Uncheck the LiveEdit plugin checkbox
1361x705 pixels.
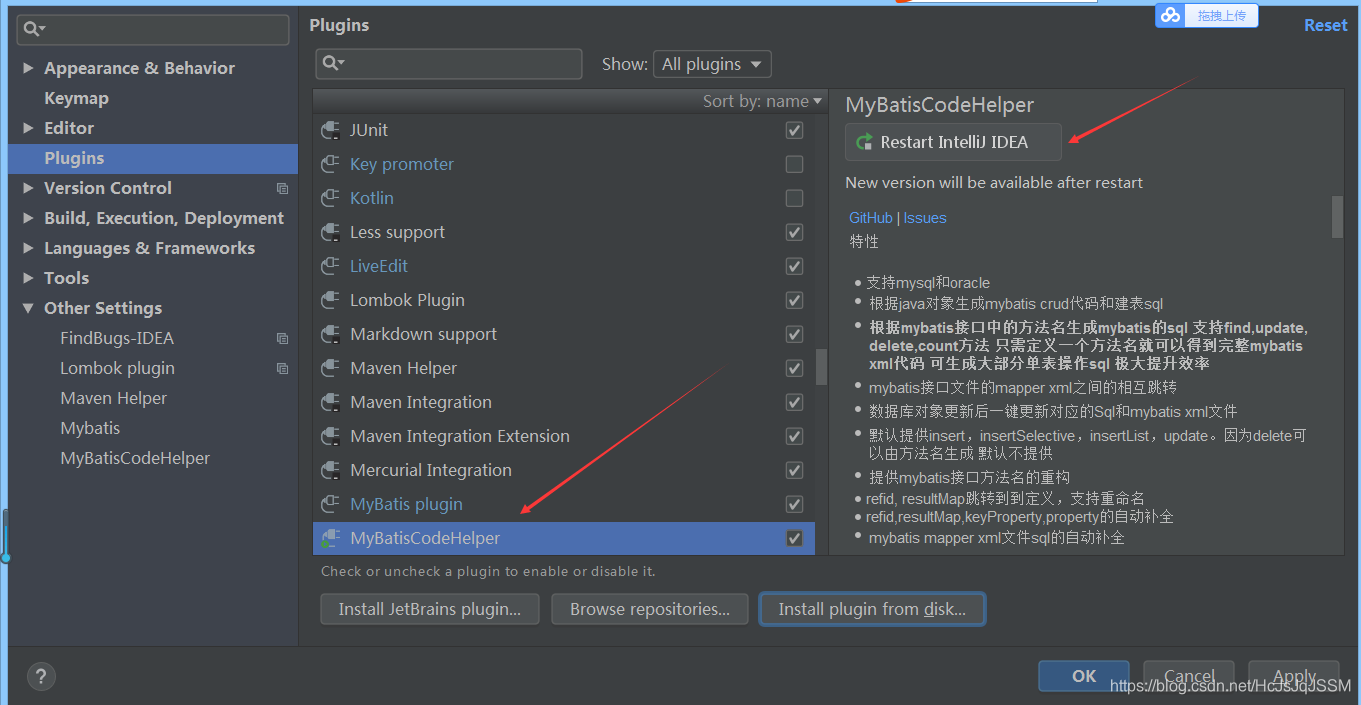794,267
